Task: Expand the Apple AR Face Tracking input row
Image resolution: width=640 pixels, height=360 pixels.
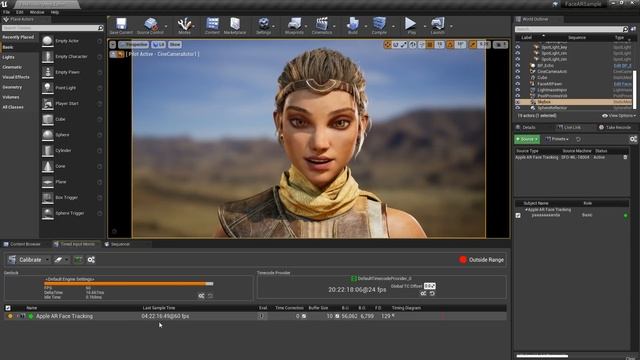Action: pos(18,316)
